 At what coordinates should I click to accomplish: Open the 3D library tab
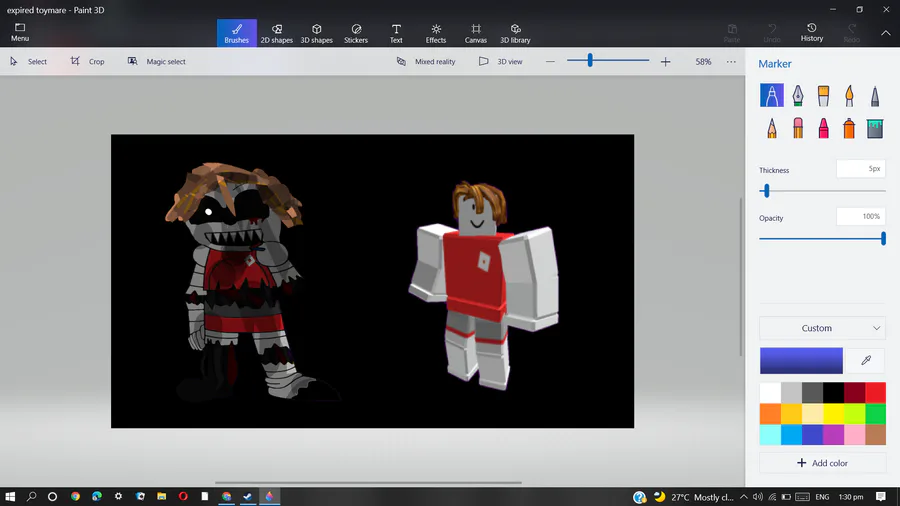click(515, 33)
